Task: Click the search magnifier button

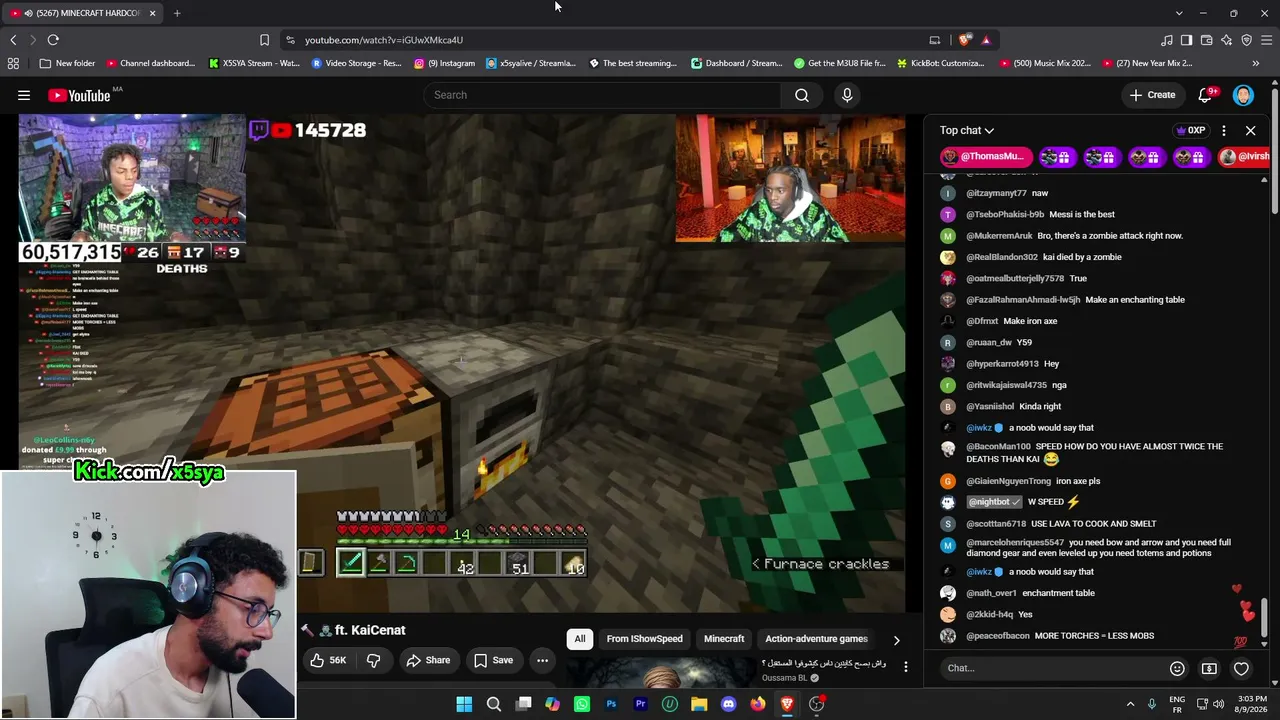Action: [x=802, y=95]
